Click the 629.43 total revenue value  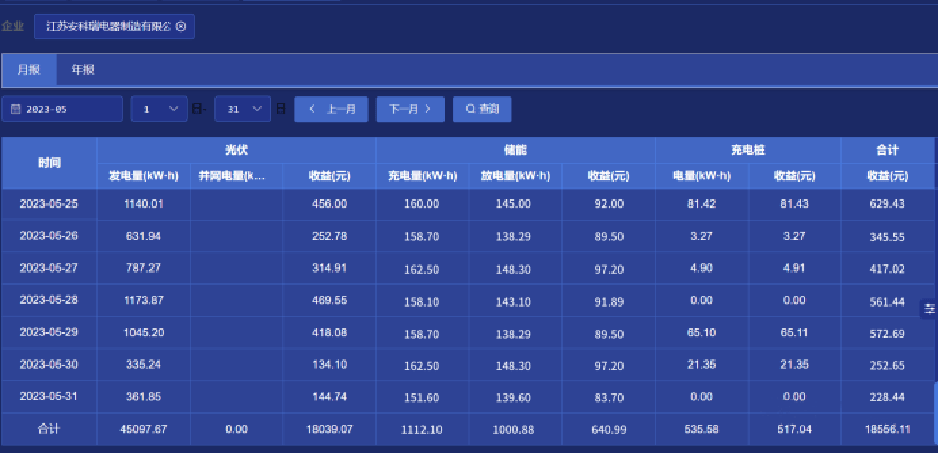(887, 204)
